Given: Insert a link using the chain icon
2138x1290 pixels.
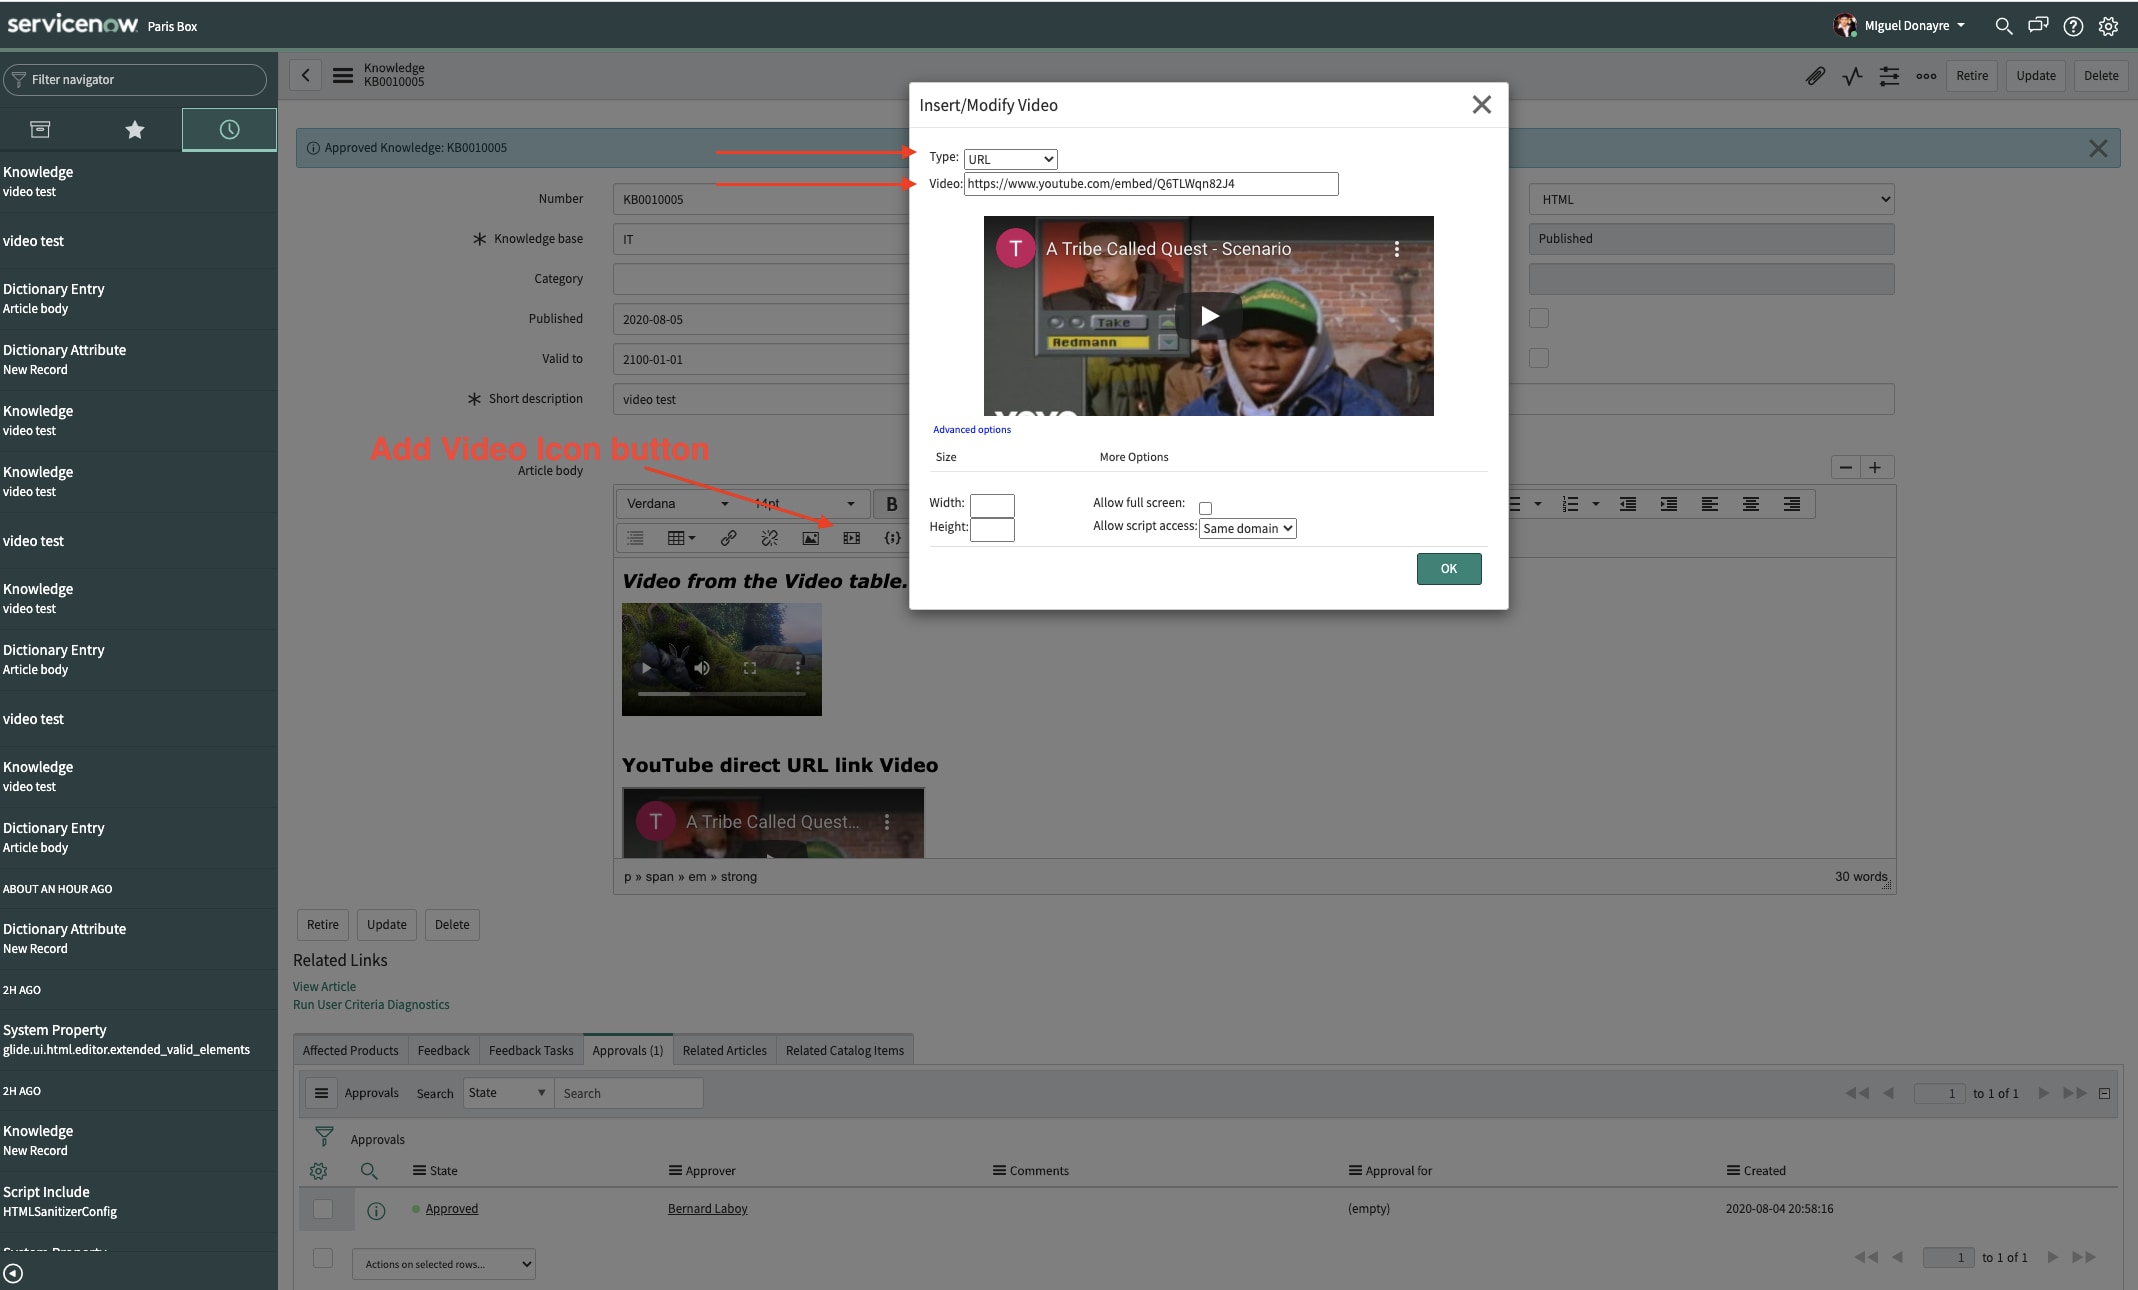Looking at the screenshot, I should tap(728, 539).
